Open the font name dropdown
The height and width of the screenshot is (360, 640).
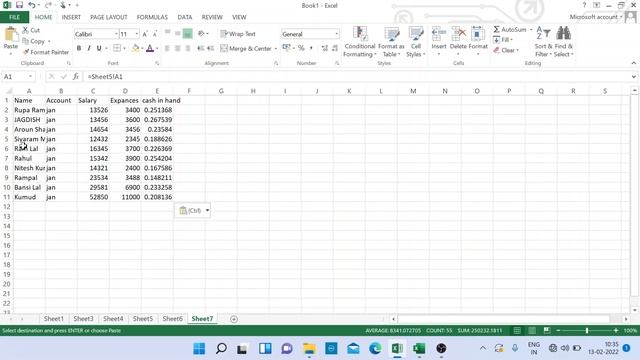click(116, 34)
